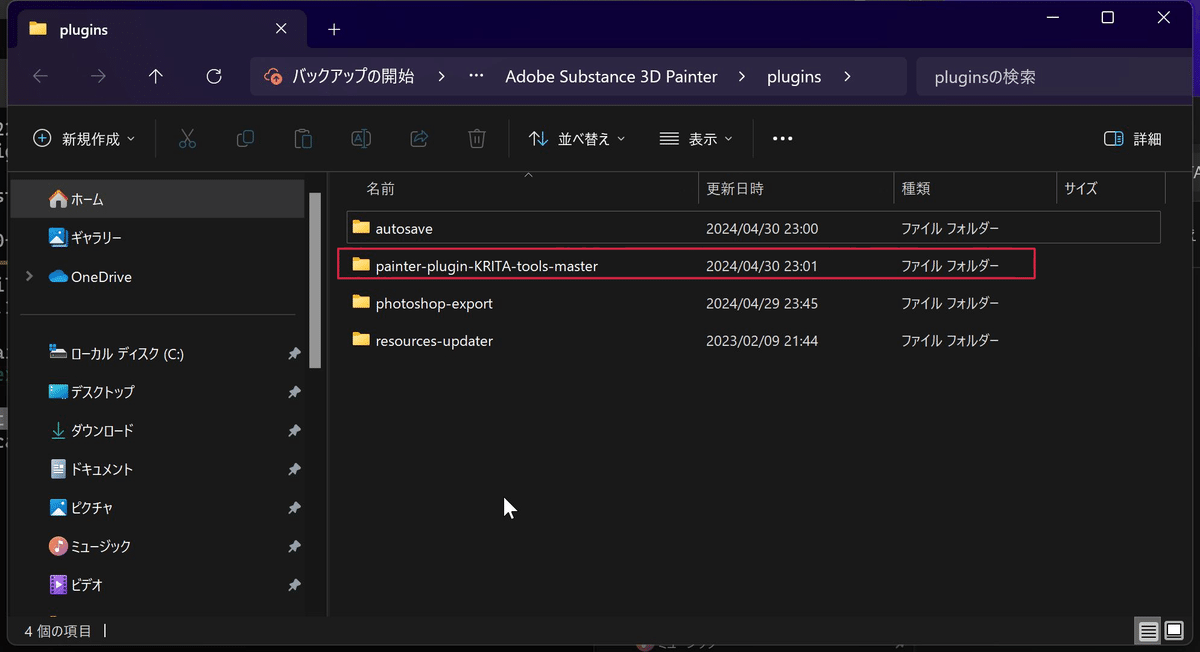Click the Share icon in toolbar
Viewport: 1200px width, 652px height.
(420, 139)
